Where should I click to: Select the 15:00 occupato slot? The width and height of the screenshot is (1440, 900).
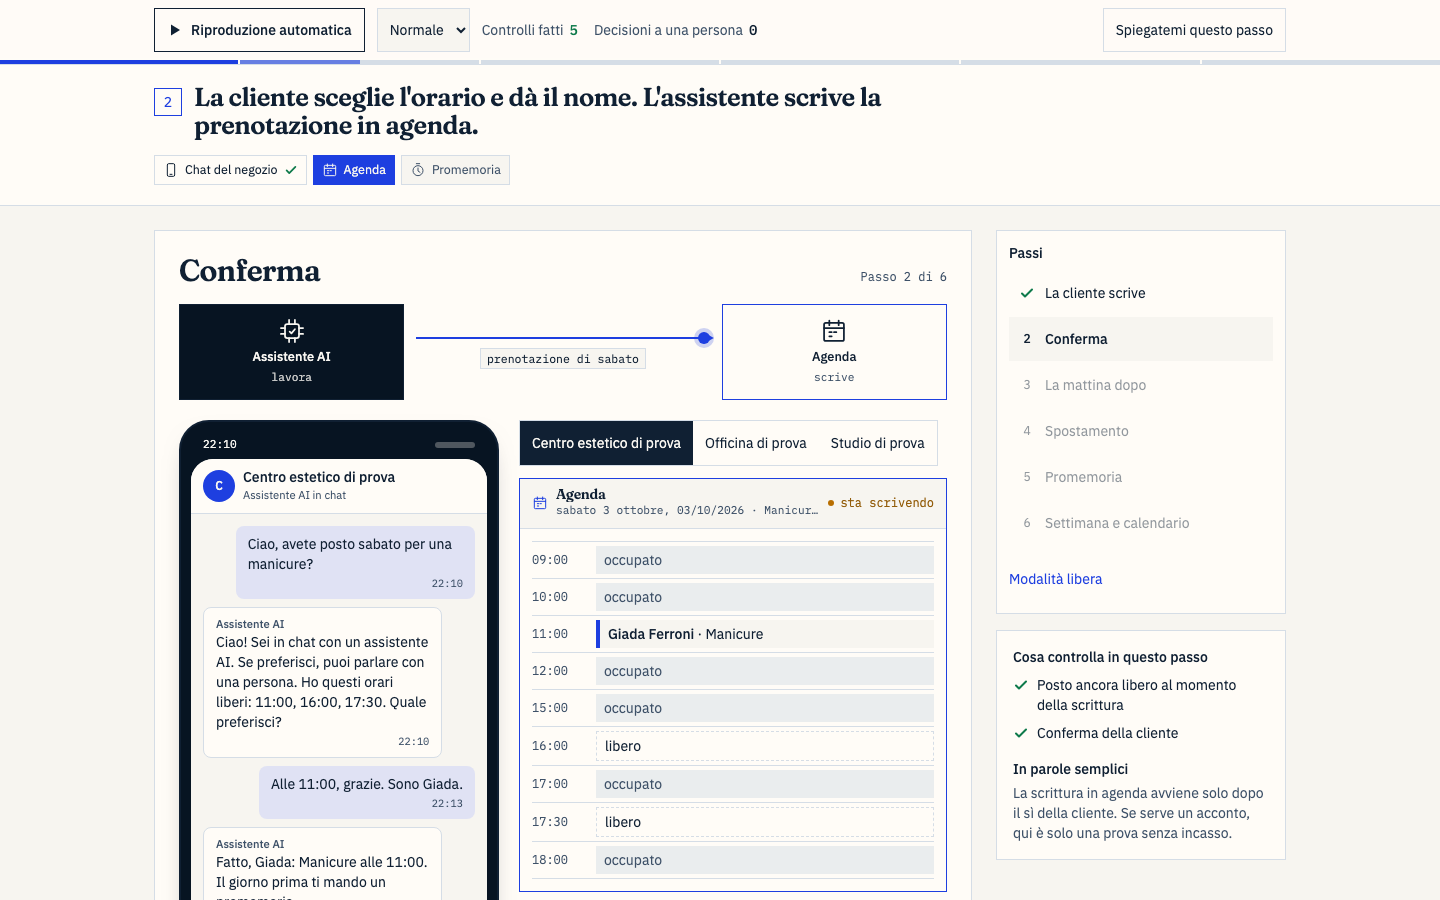(765, 708)
